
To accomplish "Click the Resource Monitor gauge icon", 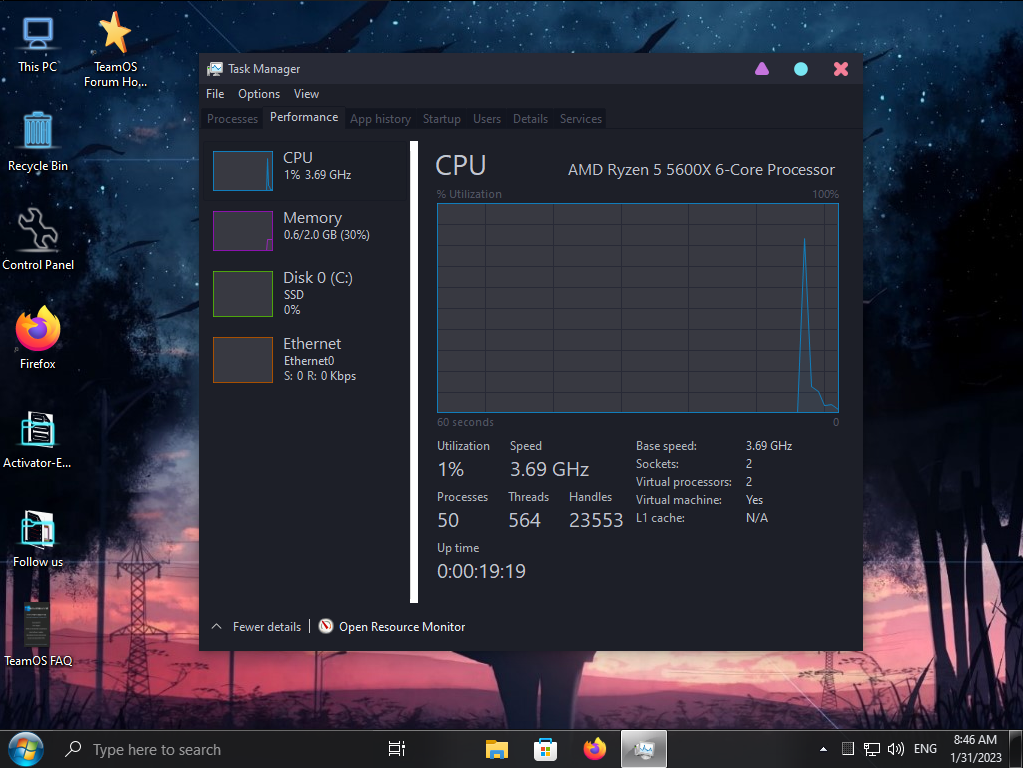I will (x=326, y=626).
